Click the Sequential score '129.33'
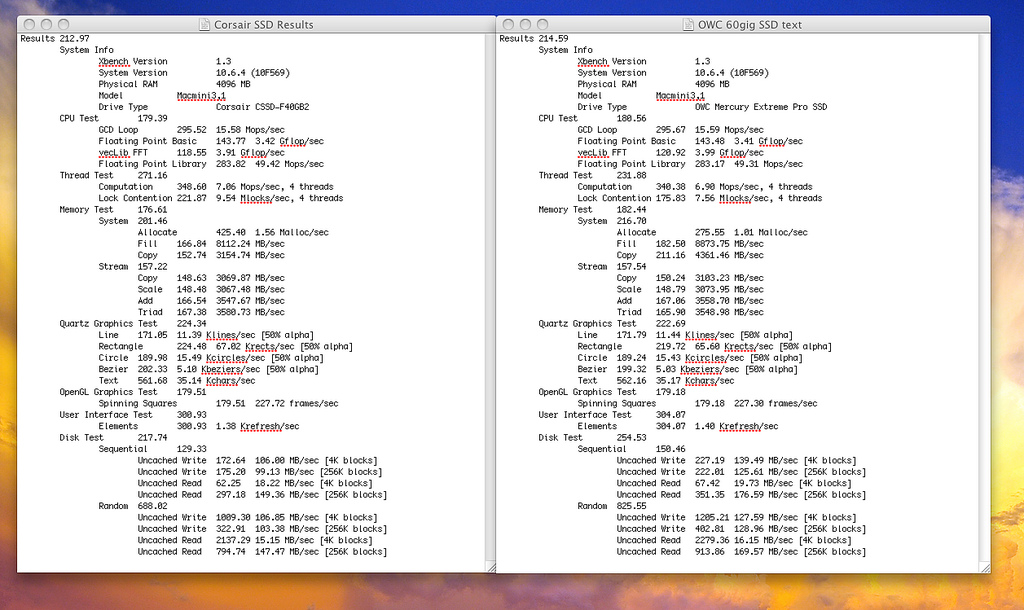The image size is (1024, 610). [x=191, y=449]
